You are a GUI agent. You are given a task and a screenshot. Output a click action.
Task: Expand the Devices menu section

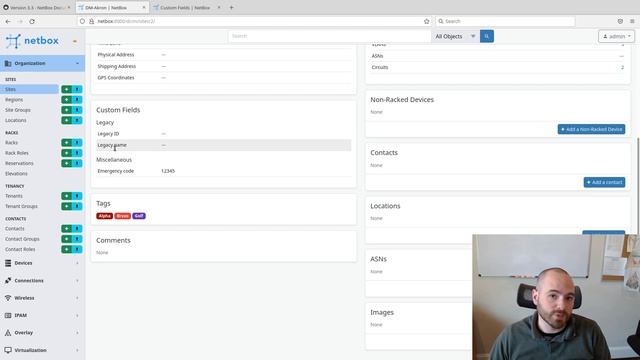pos(42,263)
